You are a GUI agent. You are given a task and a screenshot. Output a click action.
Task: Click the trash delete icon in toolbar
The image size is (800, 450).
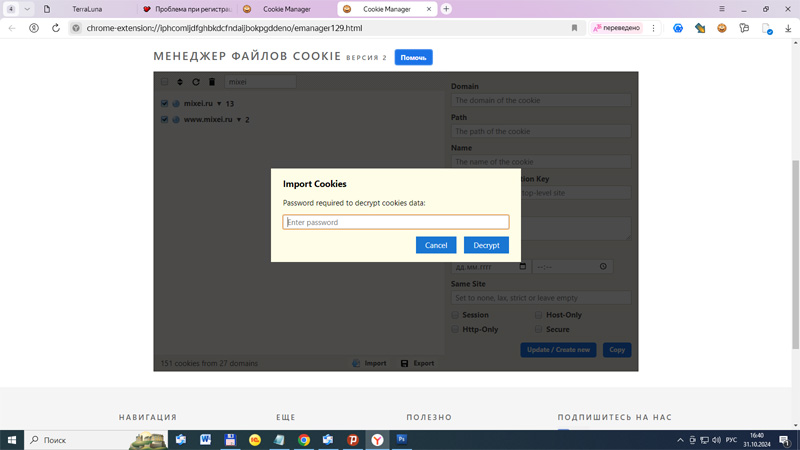pos(212,82)
